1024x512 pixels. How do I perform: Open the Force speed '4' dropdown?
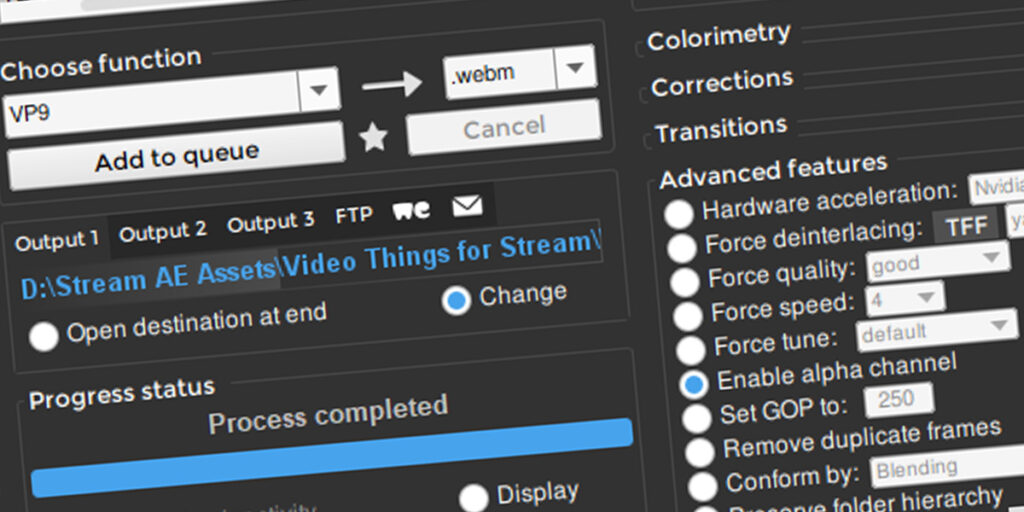tap(905, 300)
